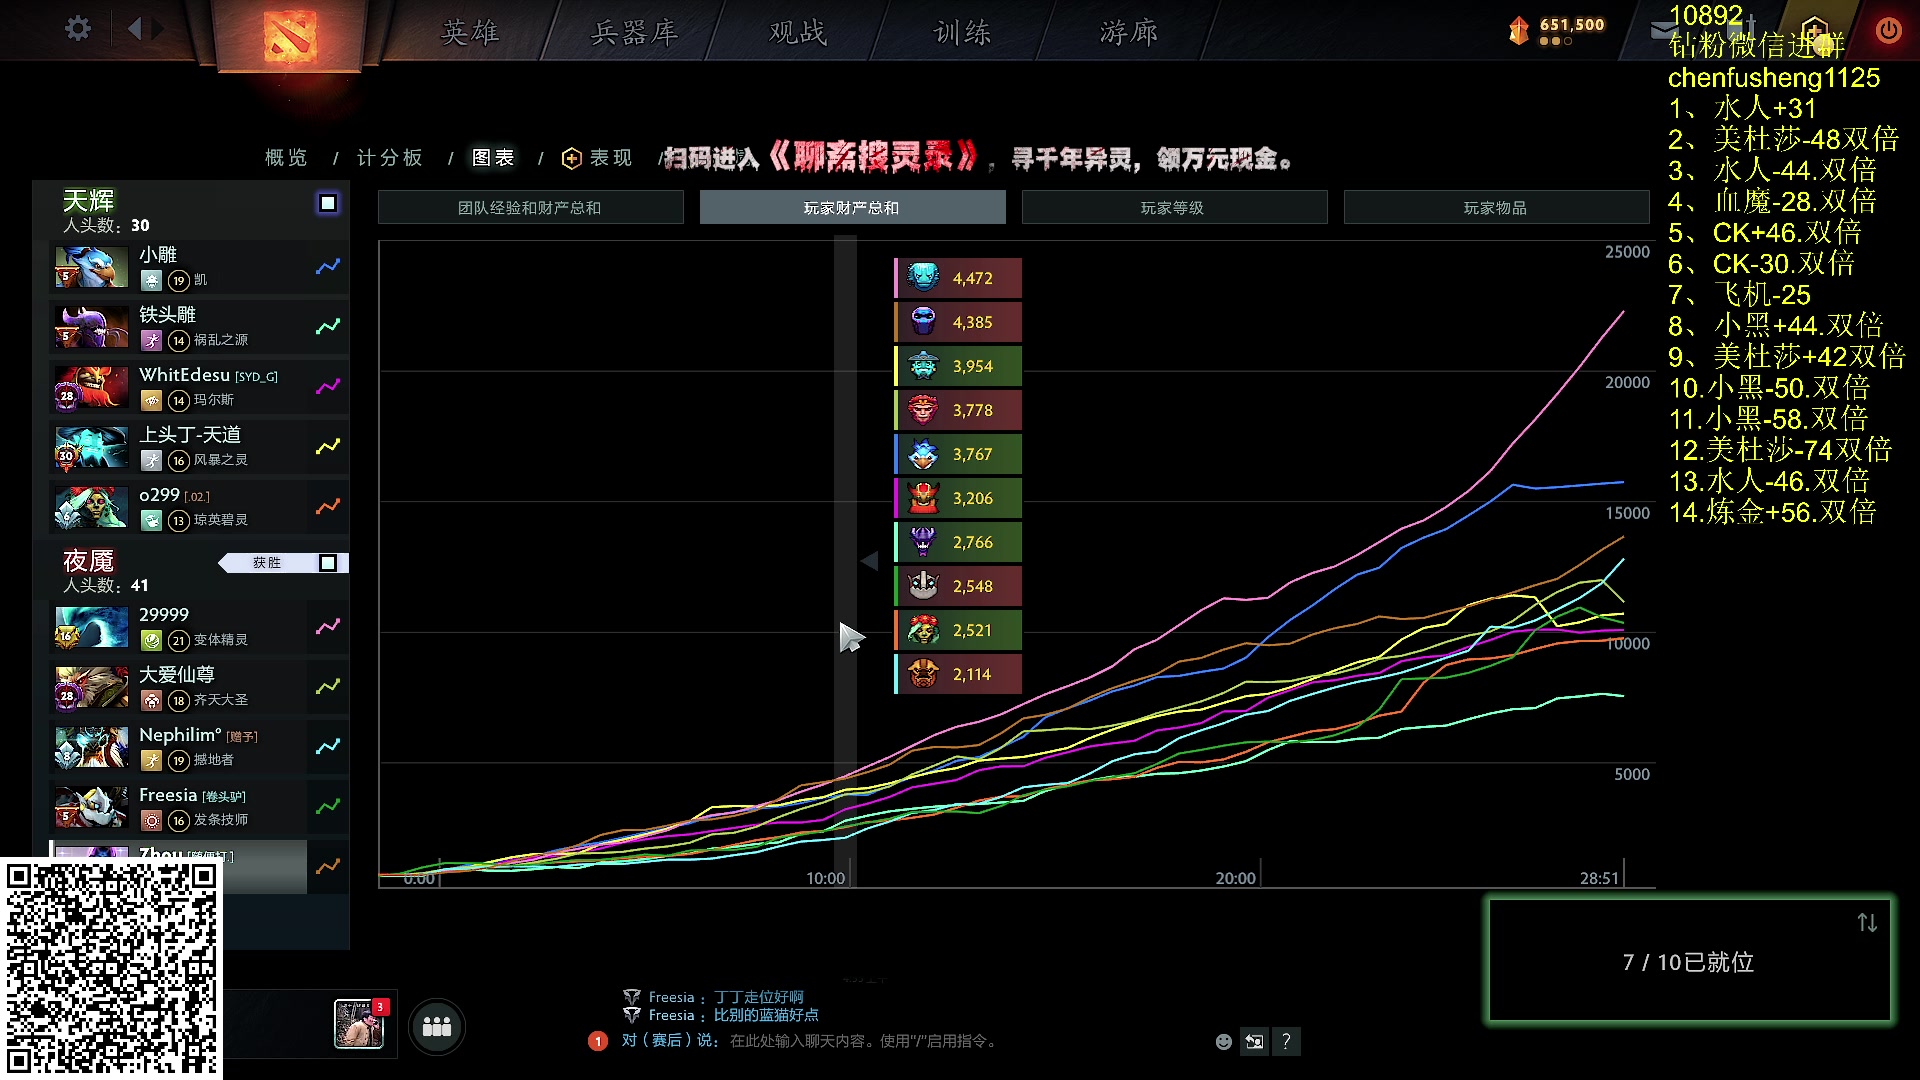
Task: Click the 3,767 net worth tooltip row
Action: tap(958, 454)
